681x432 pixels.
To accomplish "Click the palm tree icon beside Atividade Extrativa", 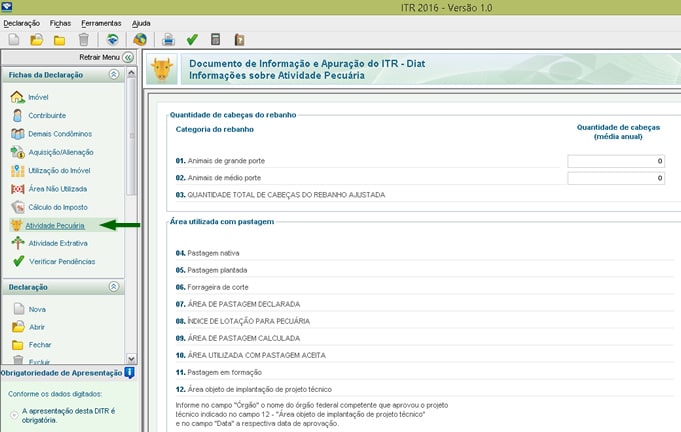I will pos(18,243).
